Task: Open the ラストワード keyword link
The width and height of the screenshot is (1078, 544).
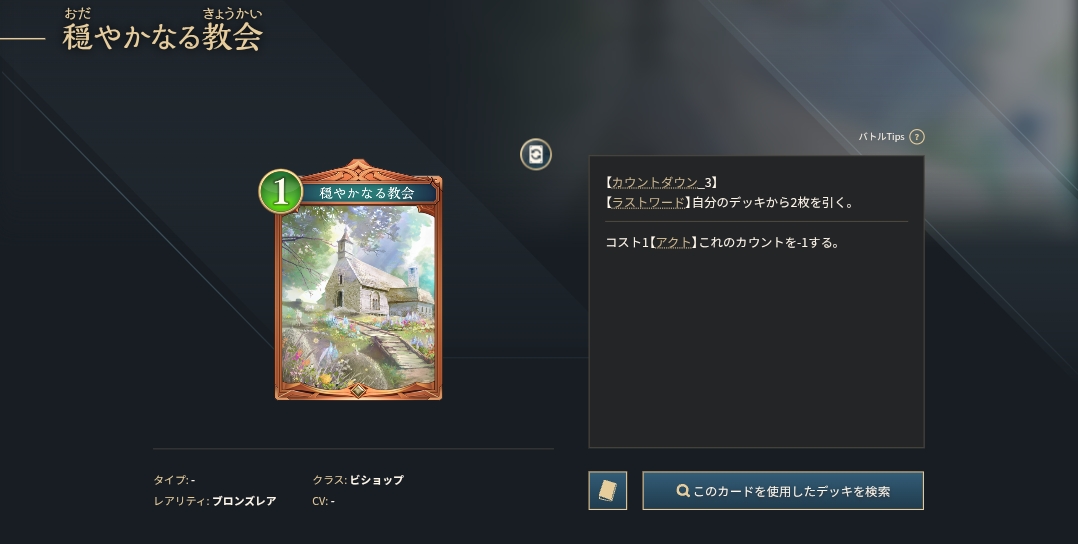Action: (648, 203)
